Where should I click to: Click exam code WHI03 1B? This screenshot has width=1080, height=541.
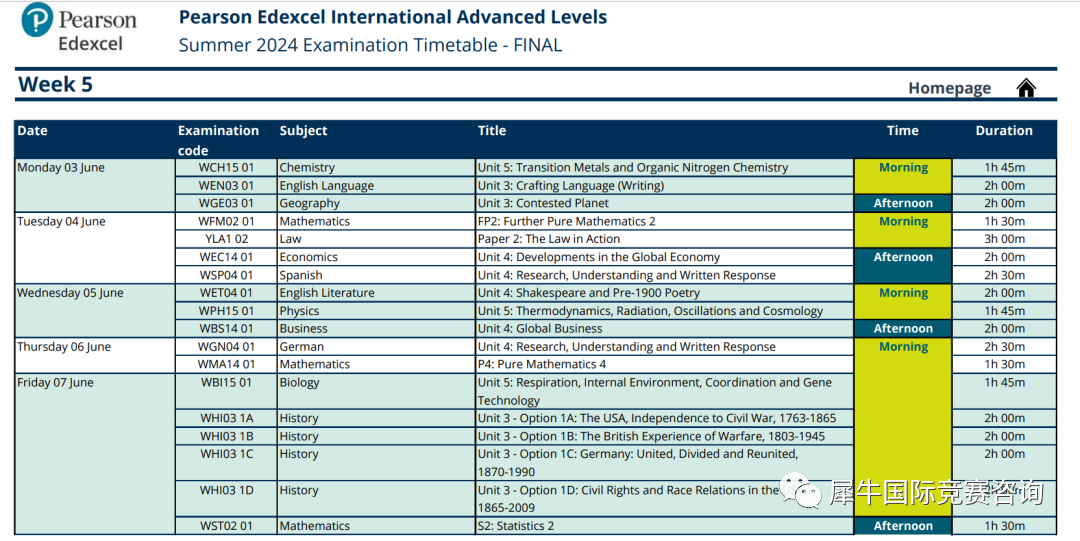226,436
